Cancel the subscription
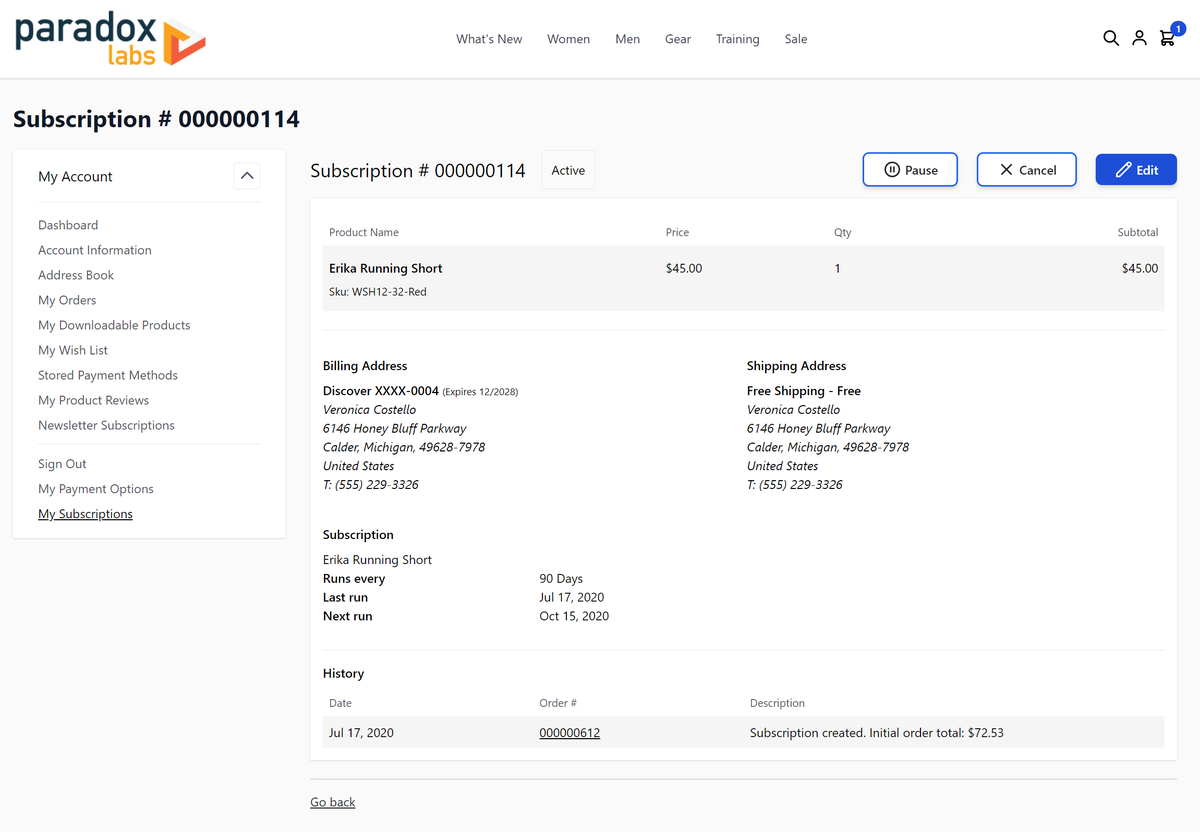The image size is (1200, 832). (x=1027, y=170)
